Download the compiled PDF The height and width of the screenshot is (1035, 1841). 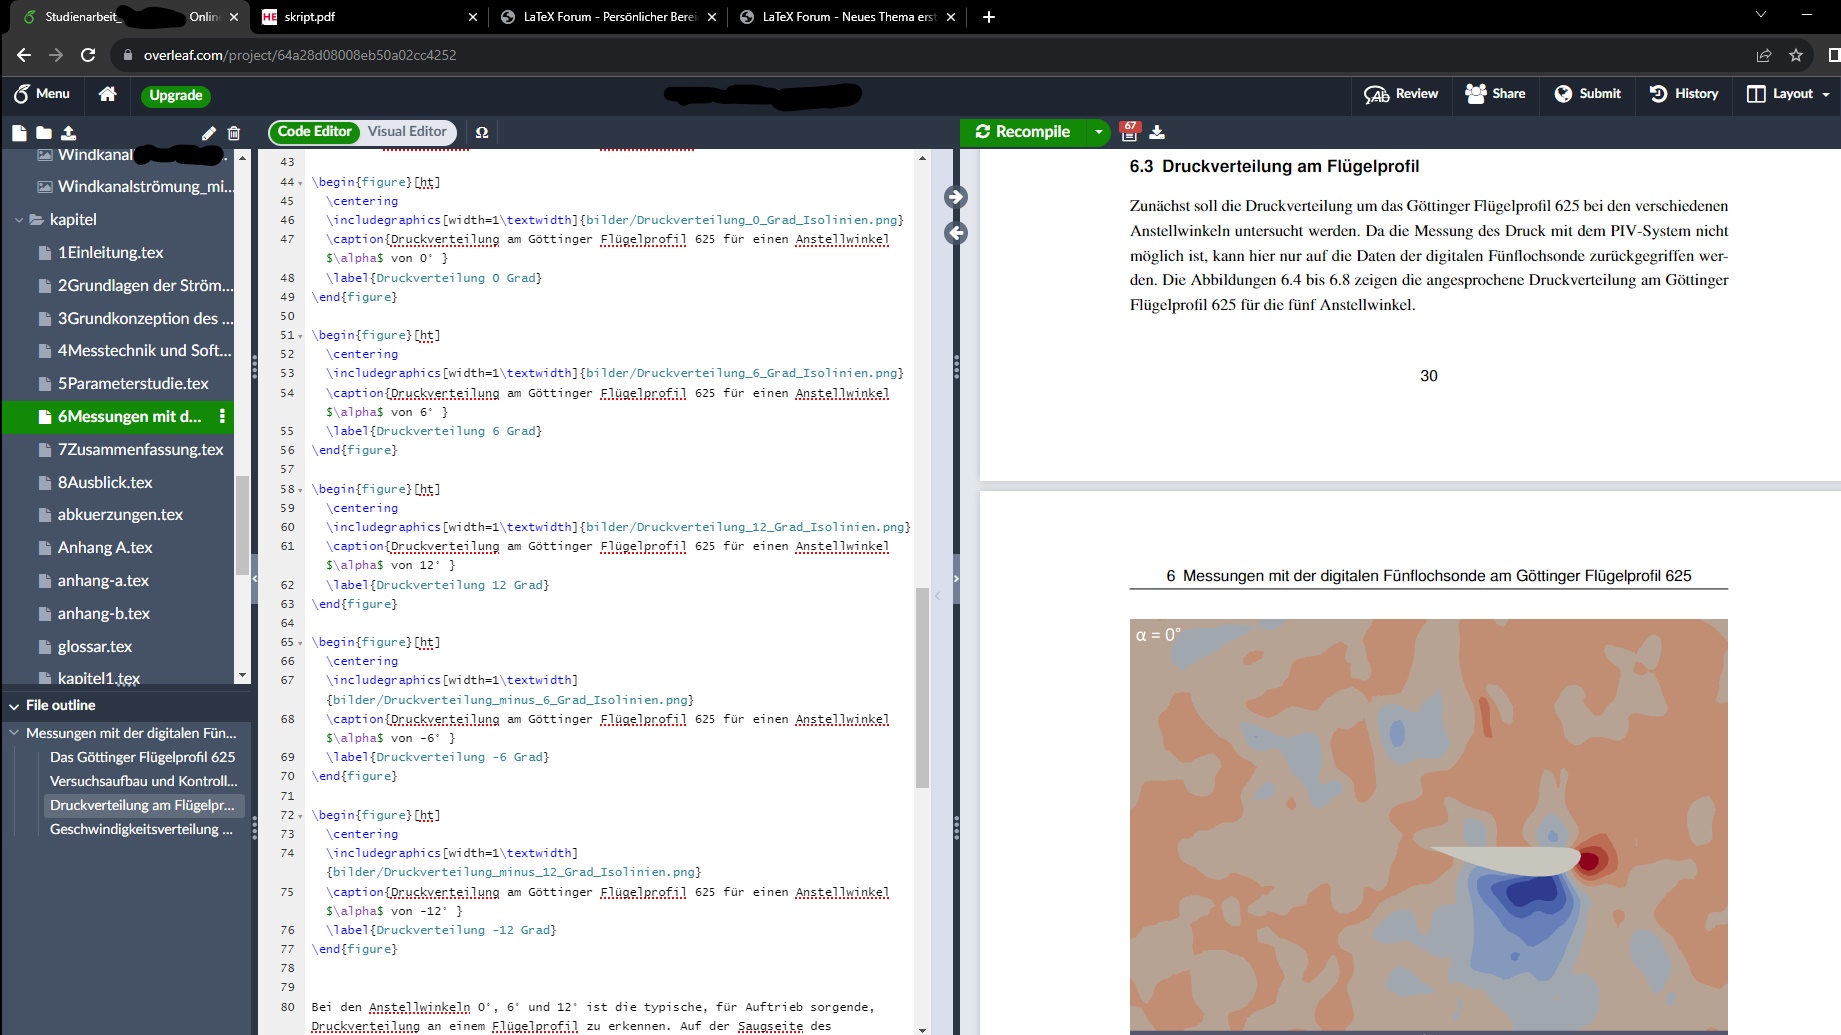1157,132
